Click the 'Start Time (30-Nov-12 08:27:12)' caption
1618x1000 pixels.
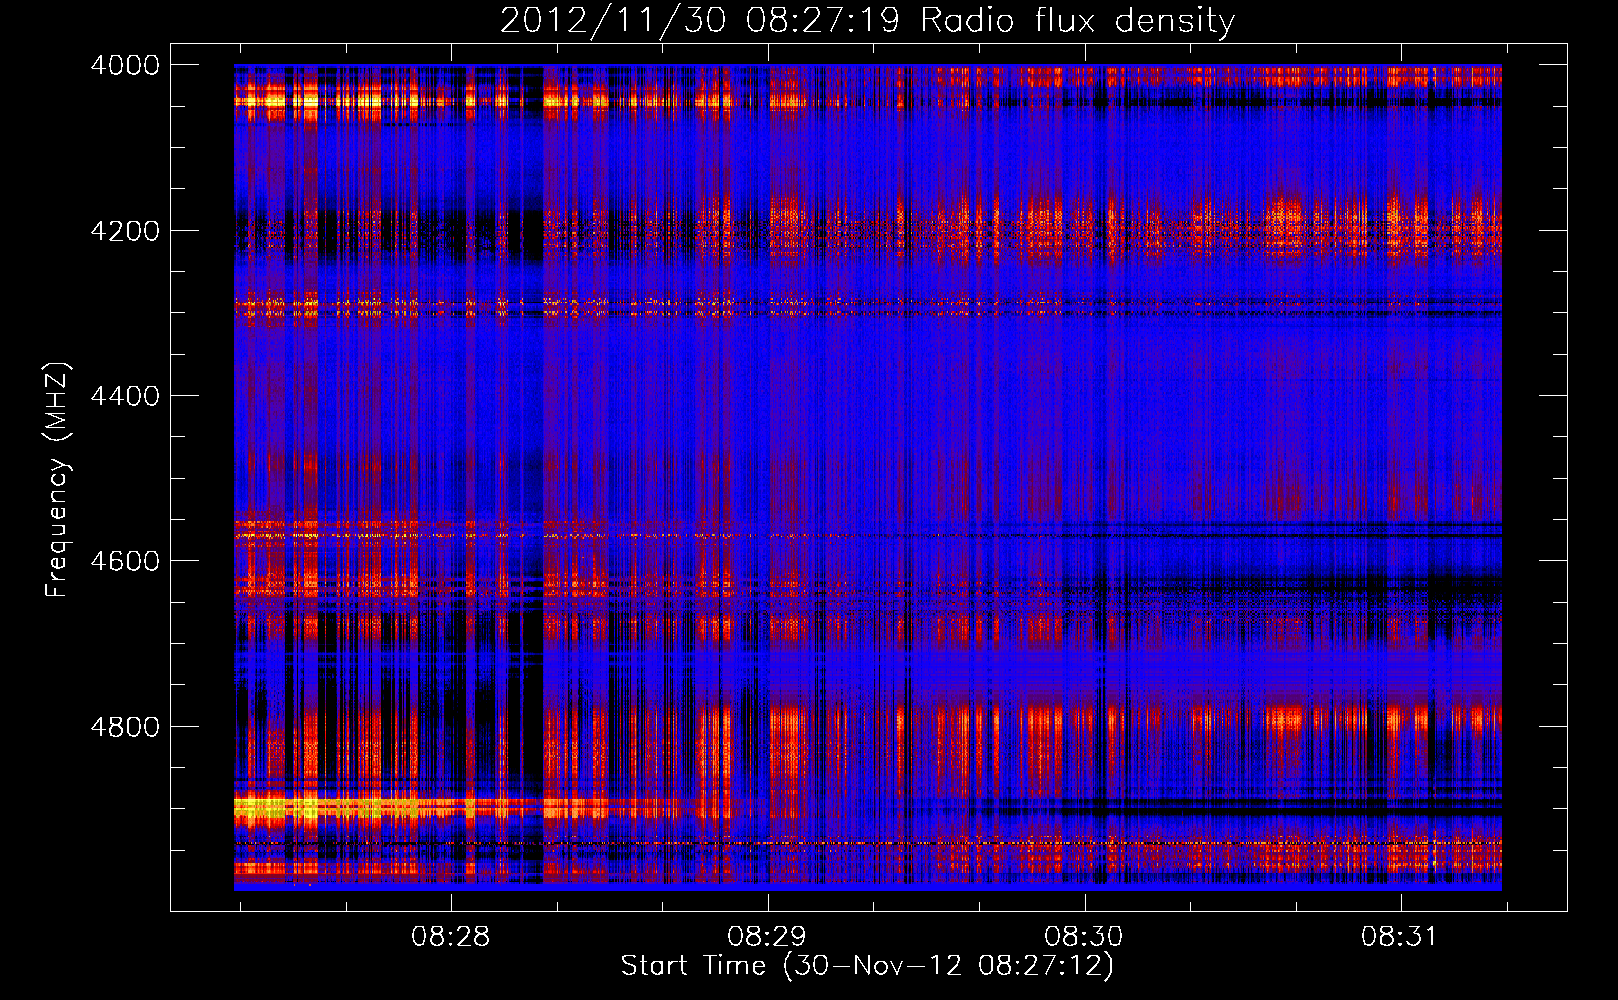pyautogui.click(x=867, y=966)
